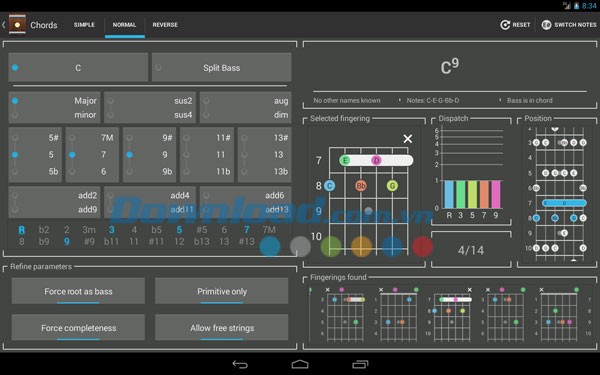Image resolution: width=600 pixels, height=375 pixels.
Task: Switch to the Normal tab
Action: pos(124,24)
